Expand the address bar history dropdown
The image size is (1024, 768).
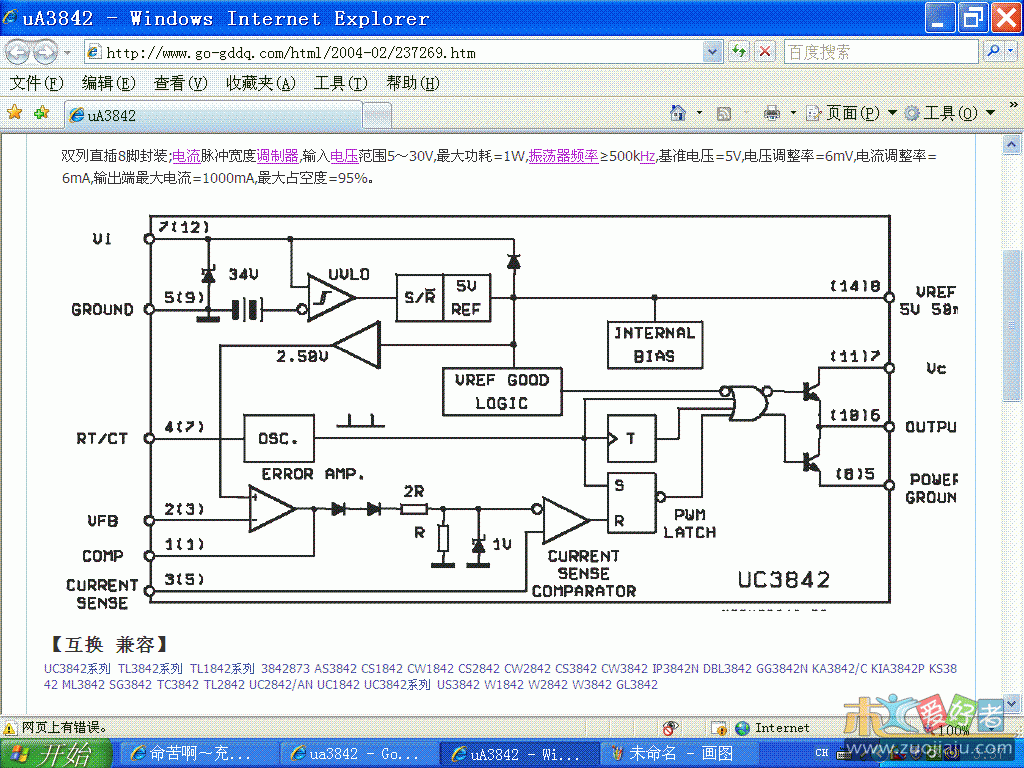tap(712, 52)
